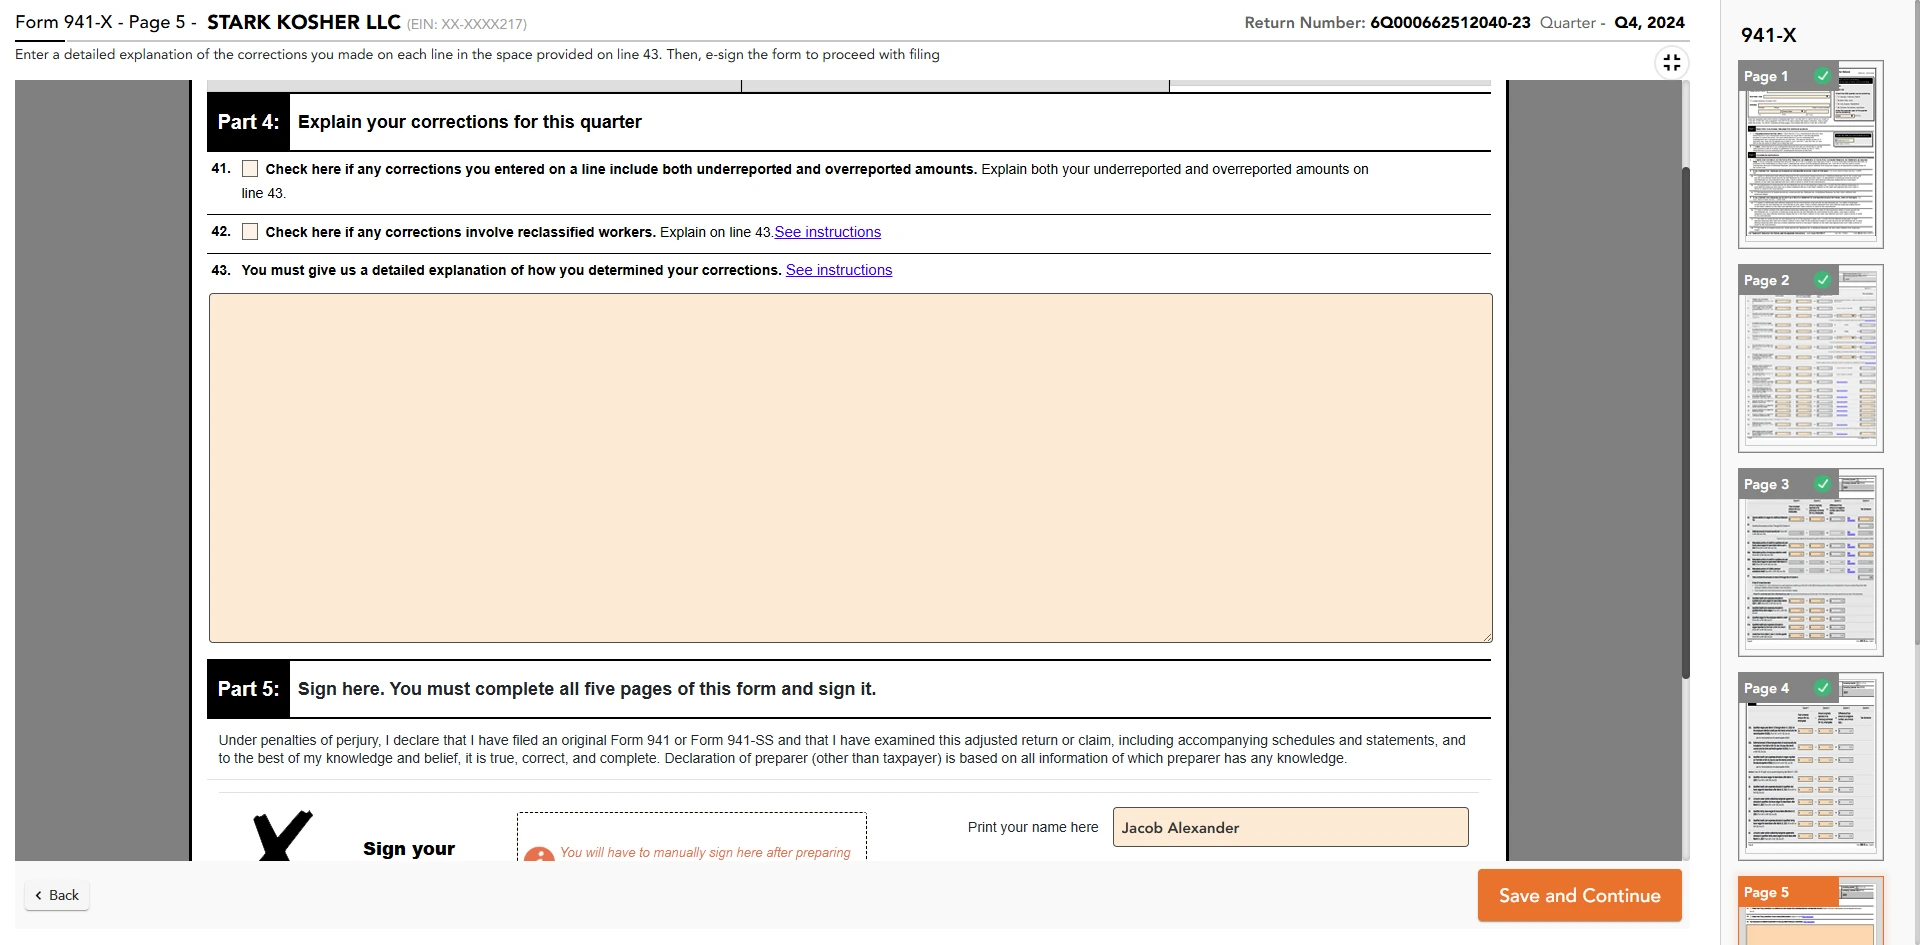The image size is (1920, 945).
Task: Click return number 6Q000662512040-23
Action: tap(1450, 22)
